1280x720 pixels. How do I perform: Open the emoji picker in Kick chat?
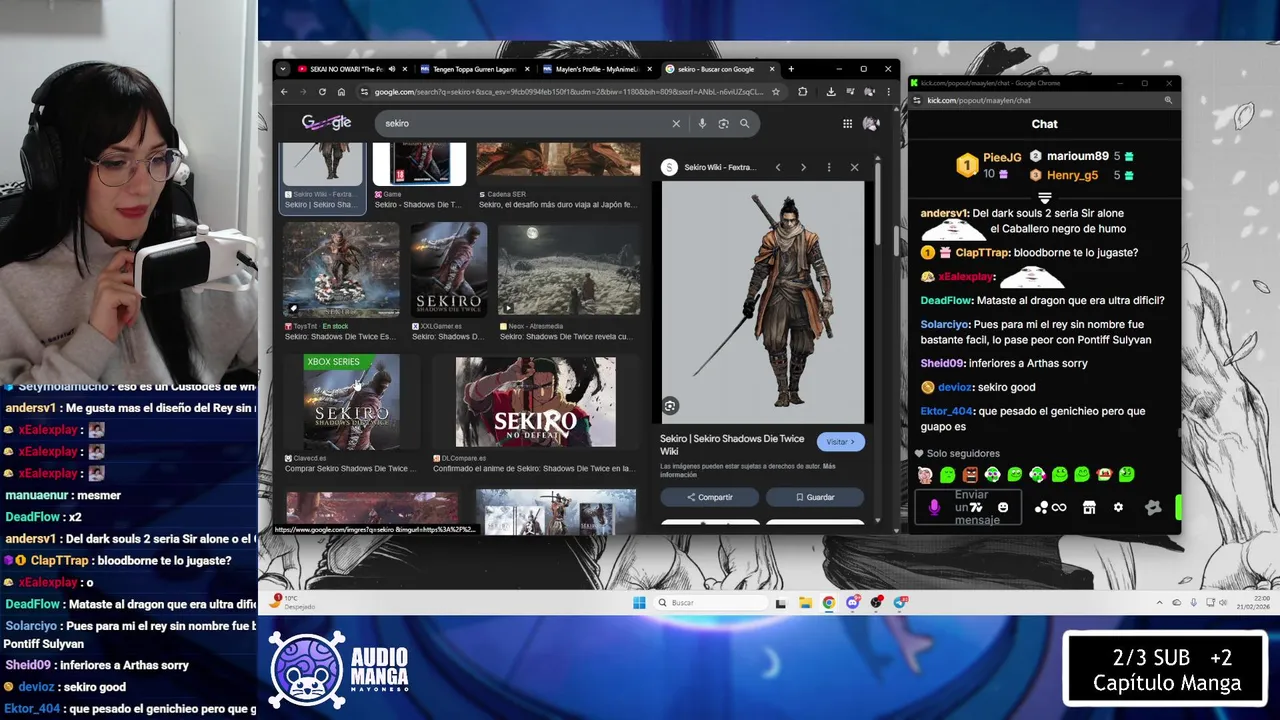(x=1003, y=507)
